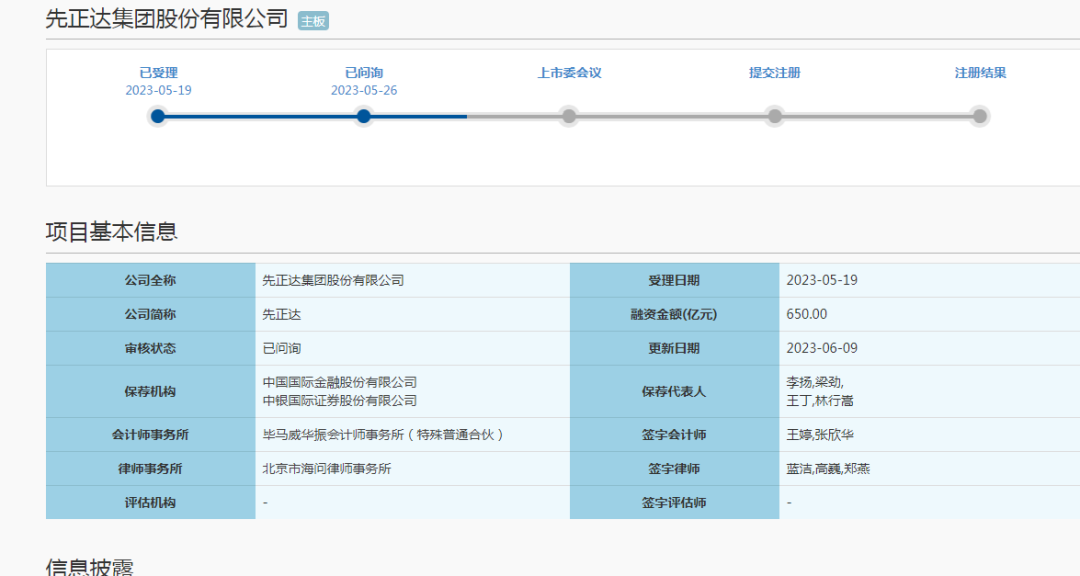The height and width of the screenshot is (576, 1080).
Task: Click the 已受理 stage label
Action: [158, 73]
